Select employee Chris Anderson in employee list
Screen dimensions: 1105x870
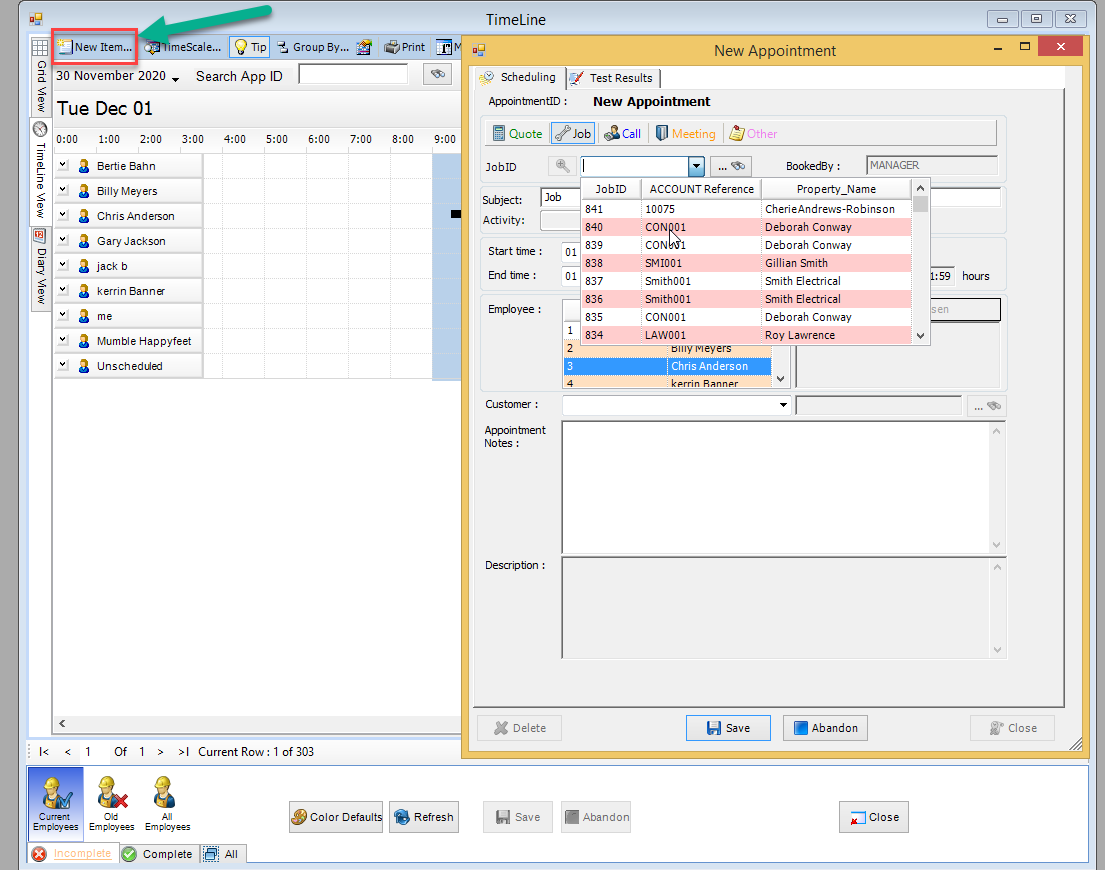click(667, 366)
